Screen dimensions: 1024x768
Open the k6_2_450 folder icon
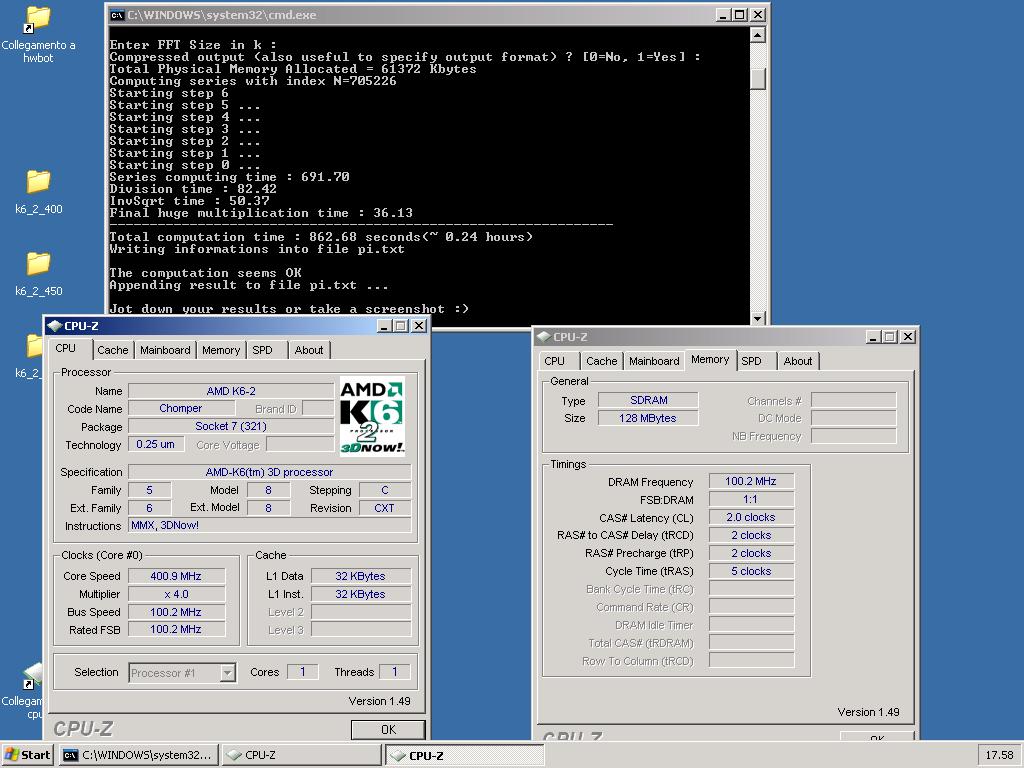click(39, 273)
